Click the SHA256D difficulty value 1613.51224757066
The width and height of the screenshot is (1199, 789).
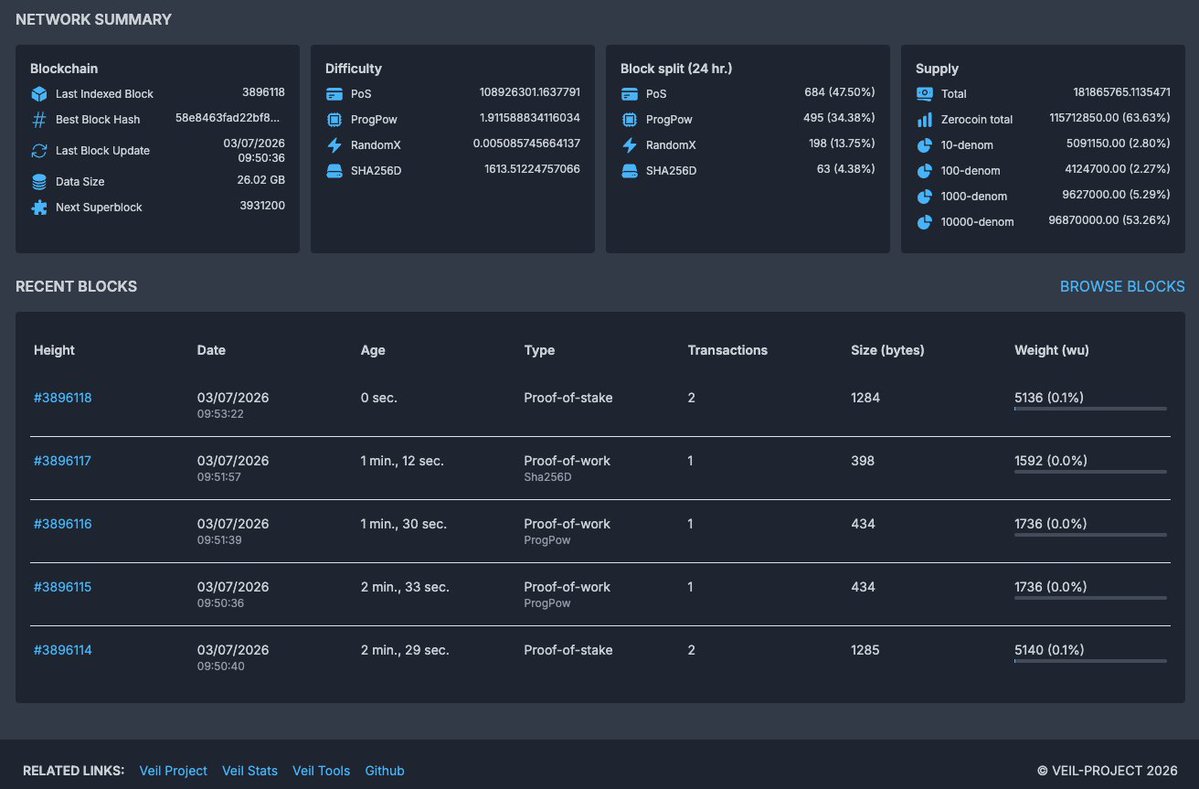click(532, 169)
